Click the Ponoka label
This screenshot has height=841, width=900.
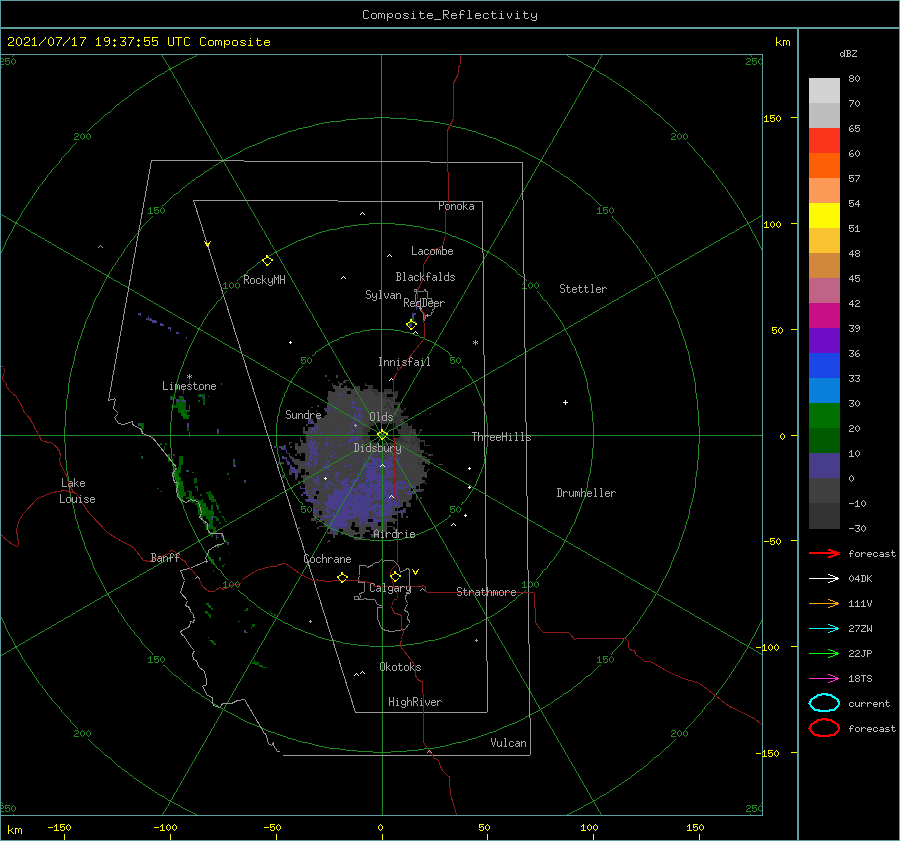coord(456,206)
